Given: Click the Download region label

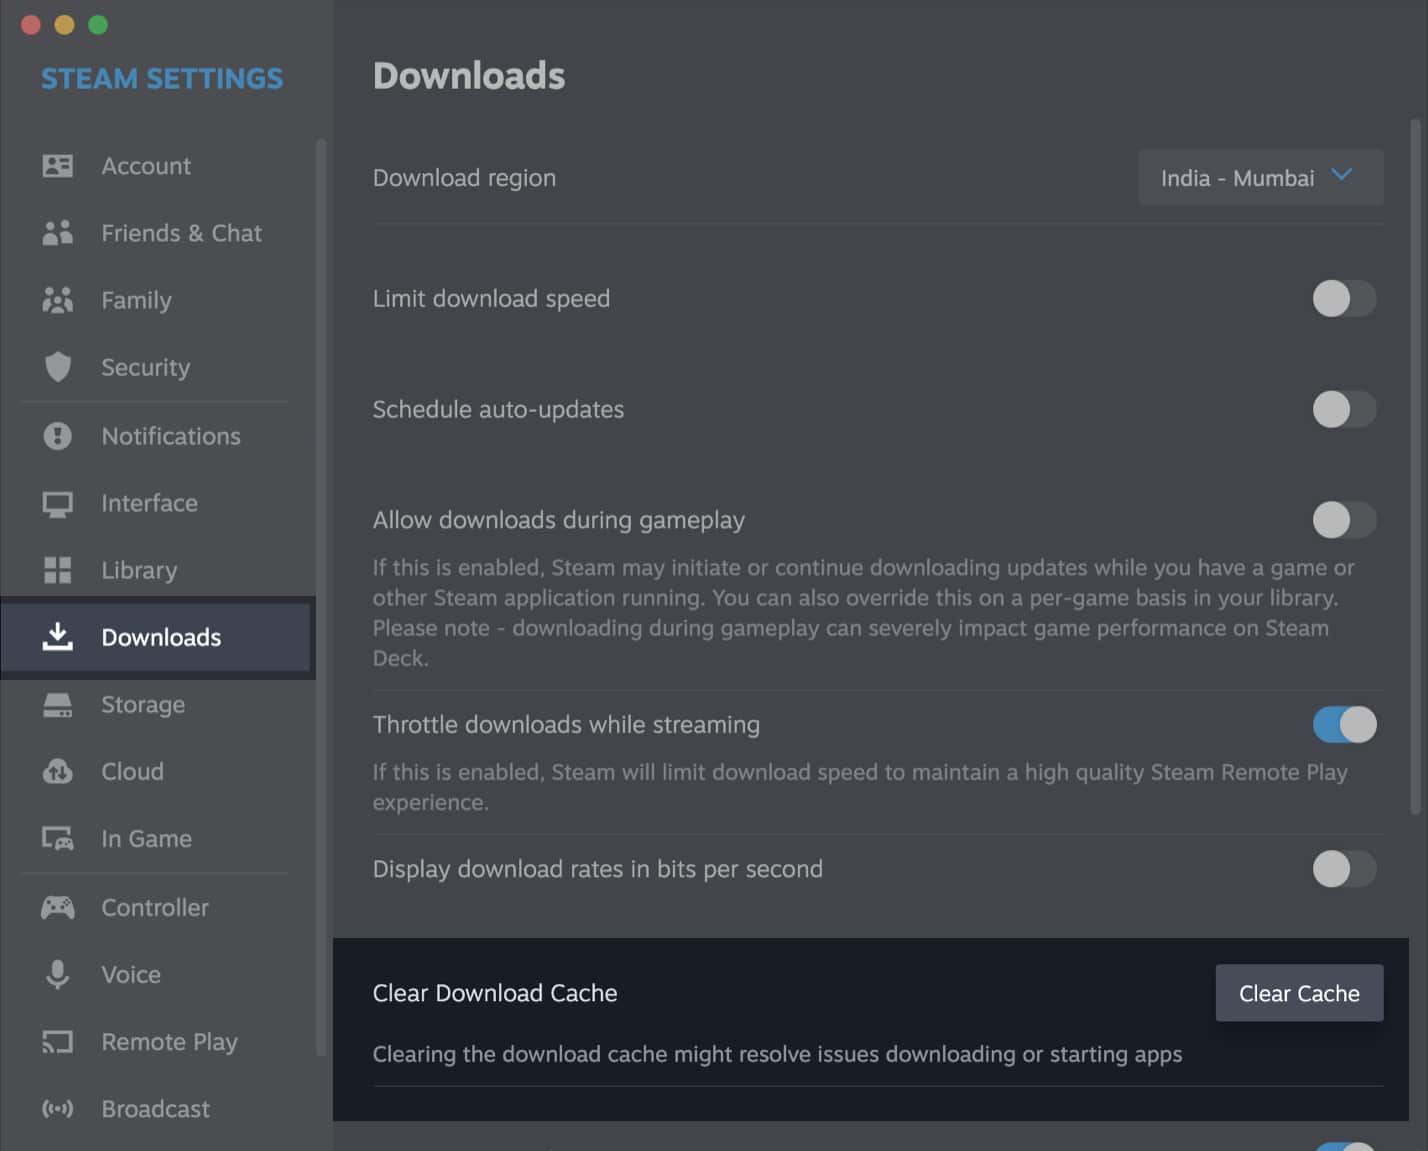Looking at the screenshot, I should 464,178.
